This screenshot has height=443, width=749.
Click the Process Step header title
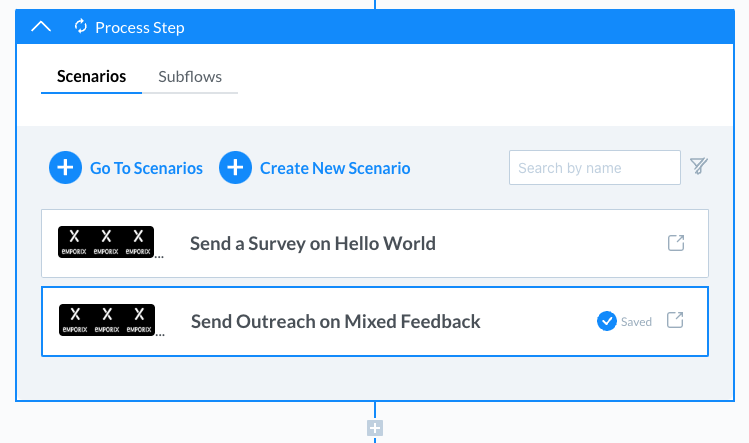139,28
